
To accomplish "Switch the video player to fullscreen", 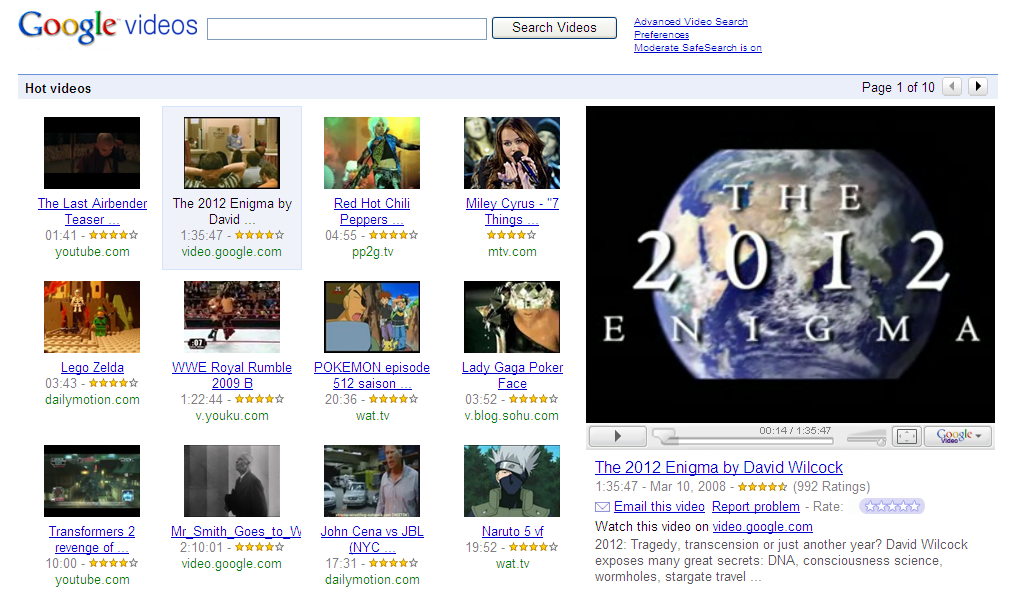I will 906,436.
